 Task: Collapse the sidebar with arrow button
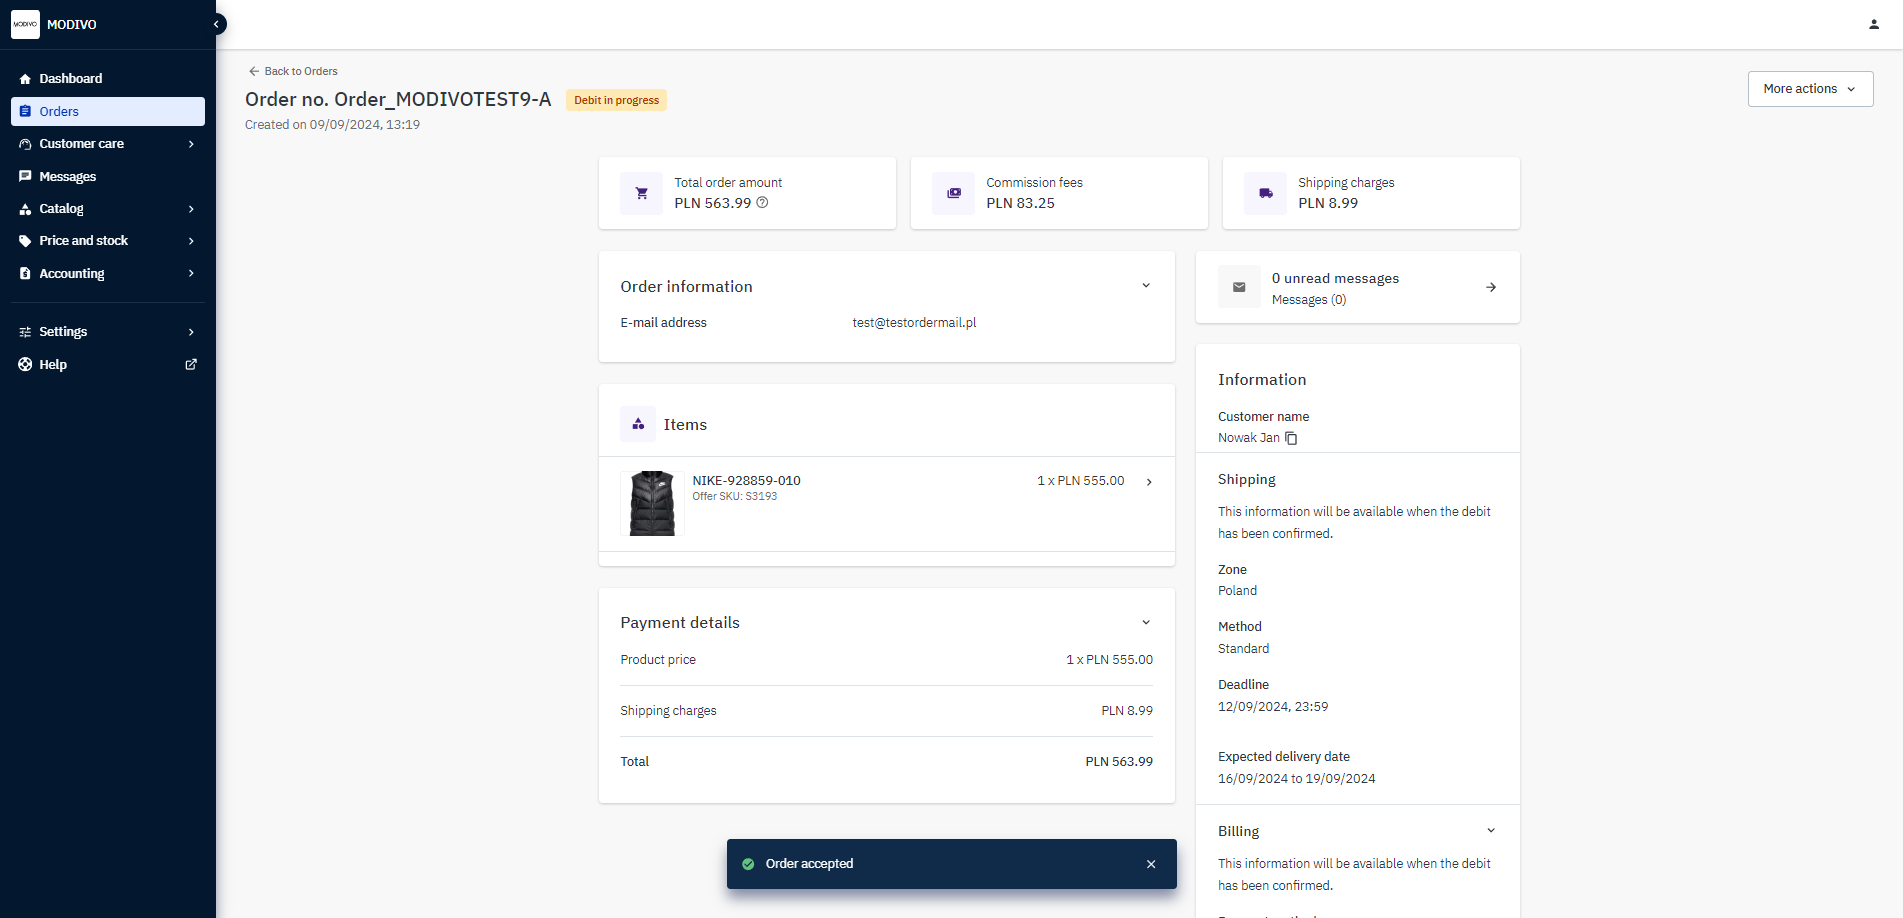click(x=216, y=24)
